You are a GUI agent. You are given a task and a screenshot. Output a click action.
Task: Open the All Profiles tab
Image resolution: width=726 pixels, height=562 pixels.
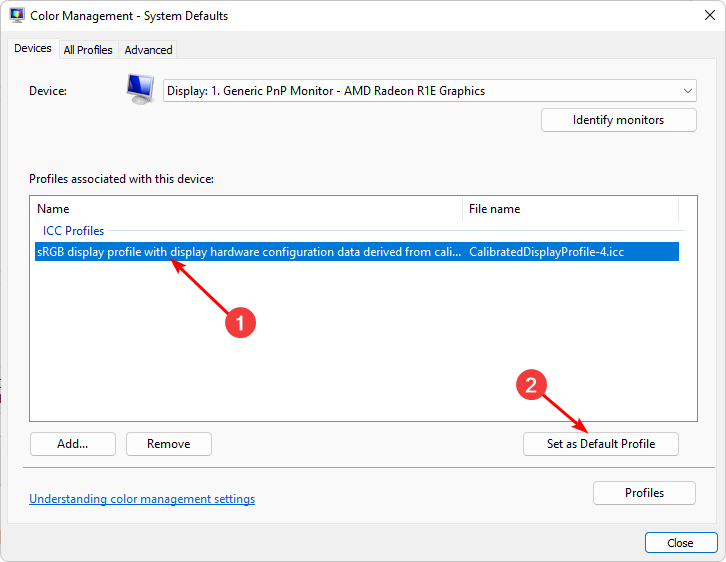click(x=88, y=50)
